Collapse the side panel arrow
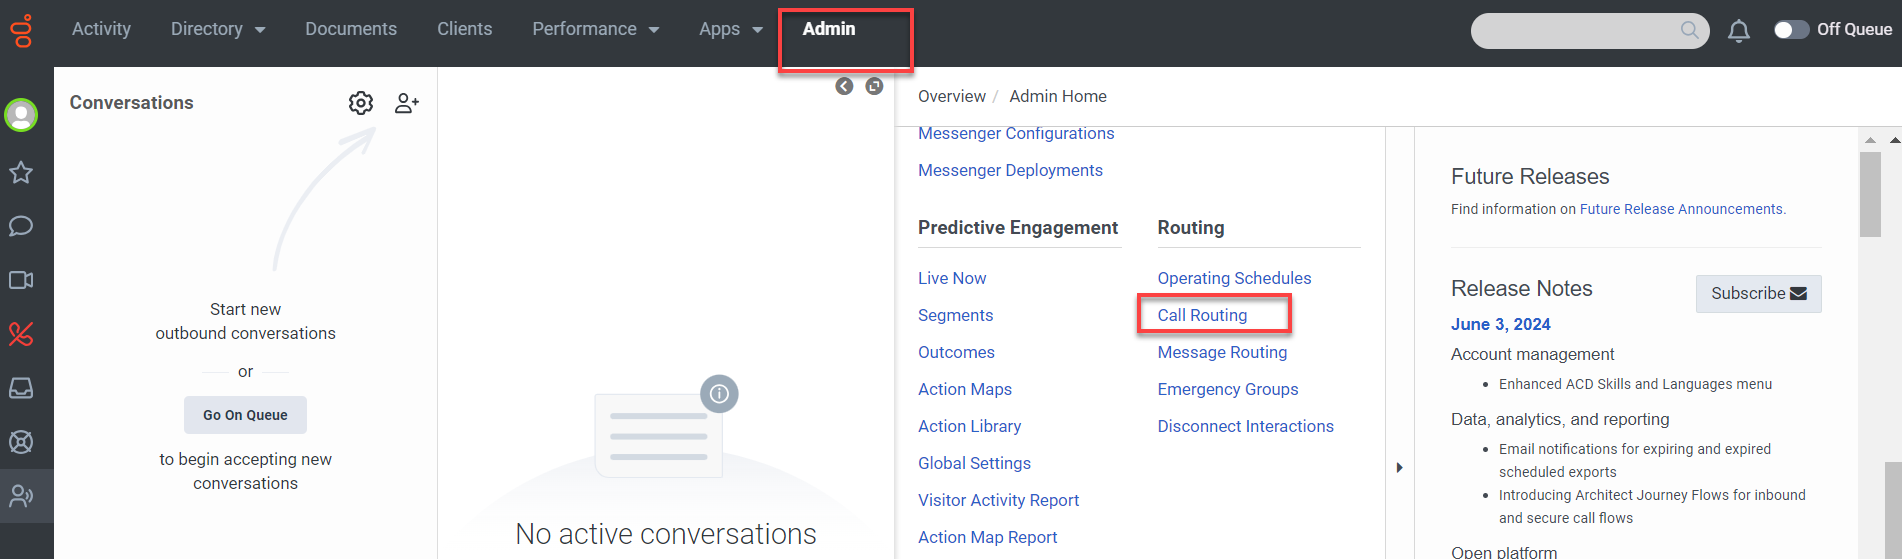Screen dimensions: 1902x559 click(x=845, y=86)
